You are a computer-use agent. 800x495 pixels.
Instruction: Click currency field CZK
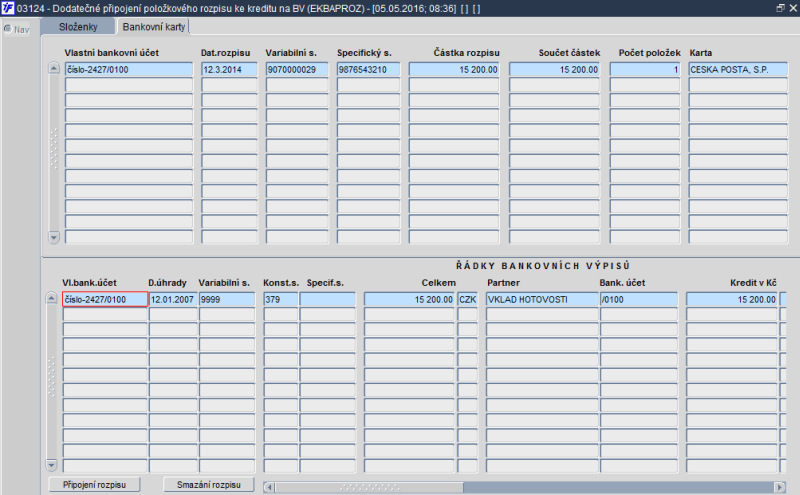coord(467,300)
